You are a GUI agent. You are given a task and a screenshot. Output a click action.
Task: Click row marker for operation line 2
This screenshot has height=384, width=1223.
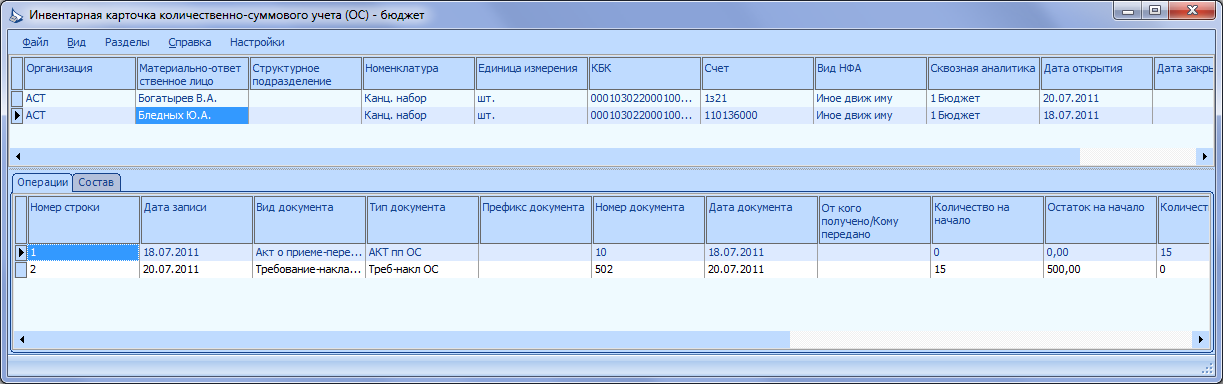(x=21, y=269)
